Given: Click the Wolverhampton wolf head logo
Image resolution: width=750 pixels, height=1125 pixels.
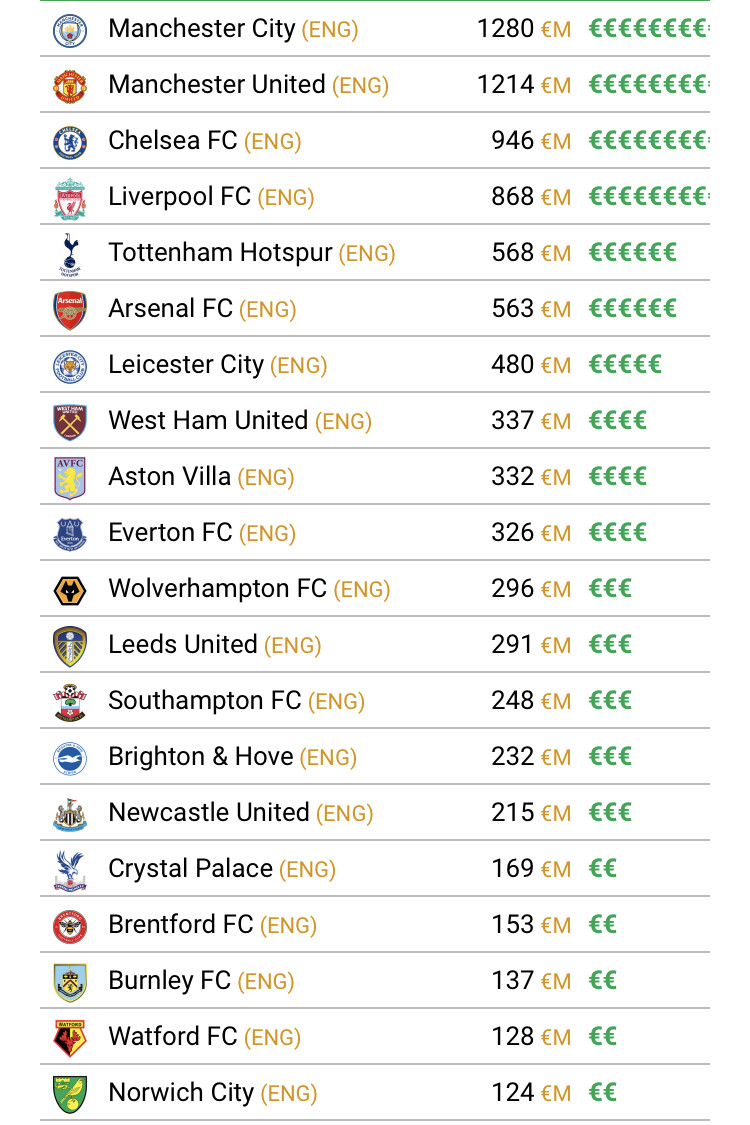Looking at the screenshot, I should click(70, 590).
